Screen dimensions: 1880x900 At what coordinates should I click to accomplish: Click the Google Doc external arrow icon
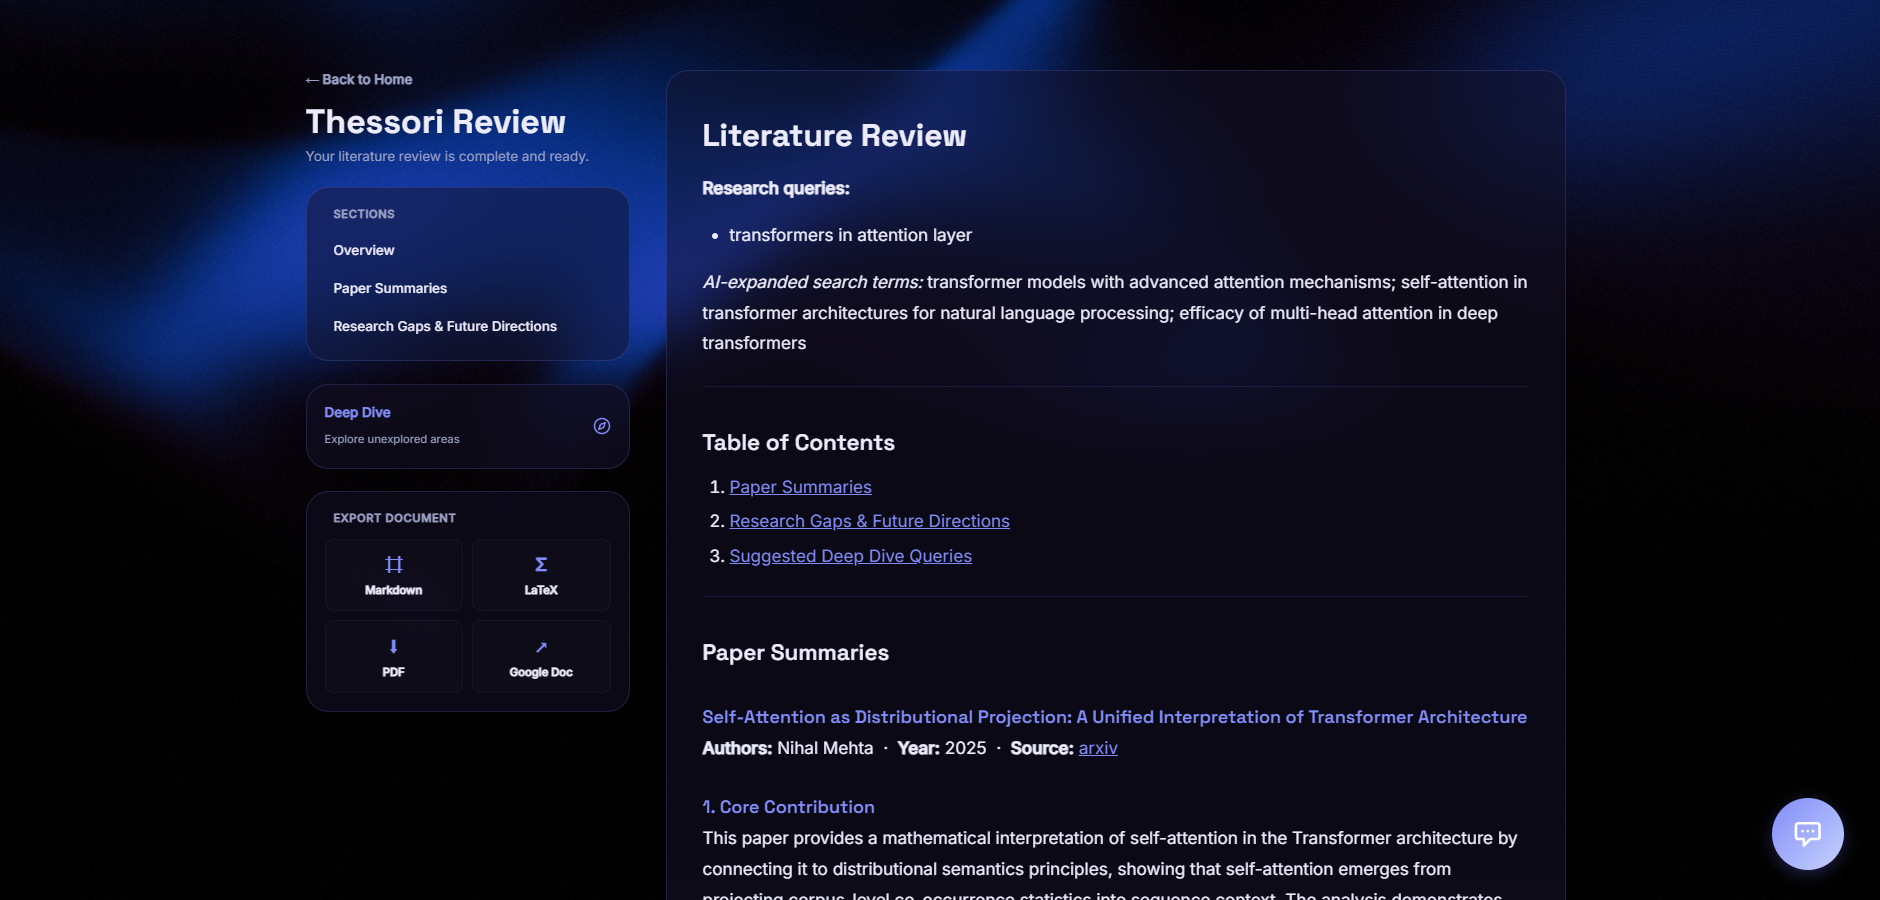coord(541,647)
